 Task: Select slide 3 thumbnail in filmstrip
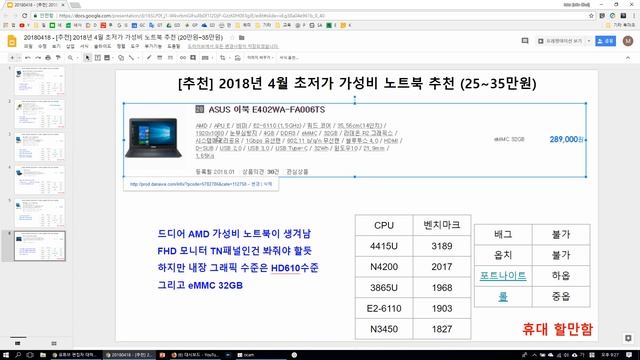40,147
